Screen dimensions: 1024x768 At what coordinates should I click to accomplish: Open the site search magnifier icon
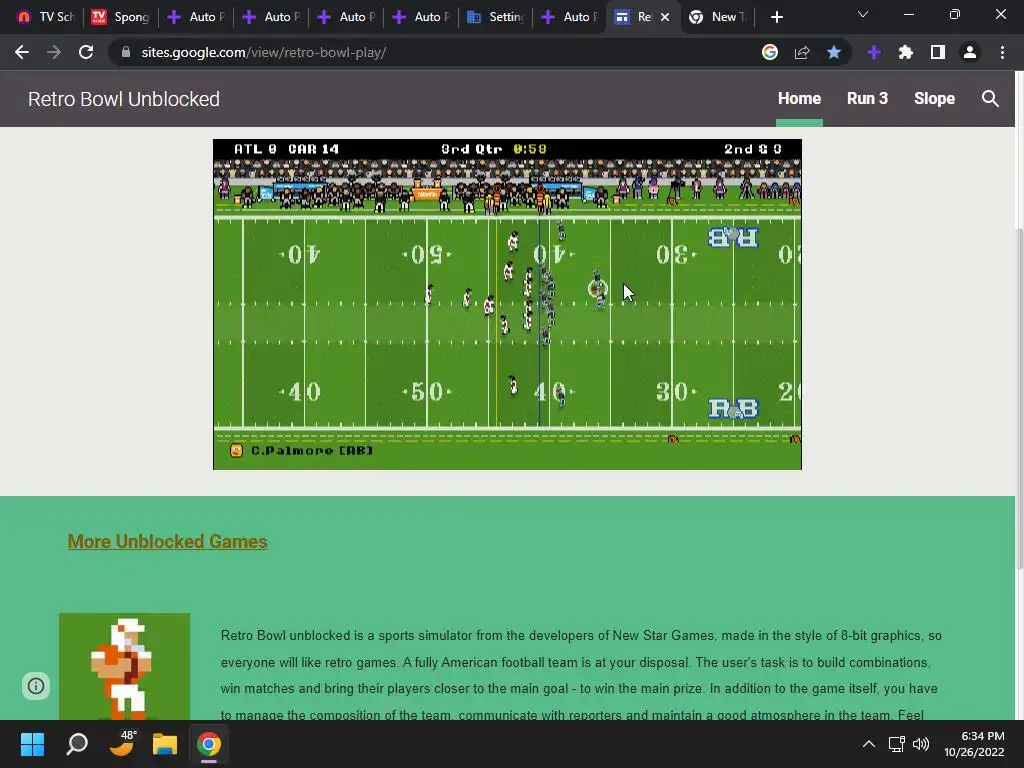(x=990, y=99)
